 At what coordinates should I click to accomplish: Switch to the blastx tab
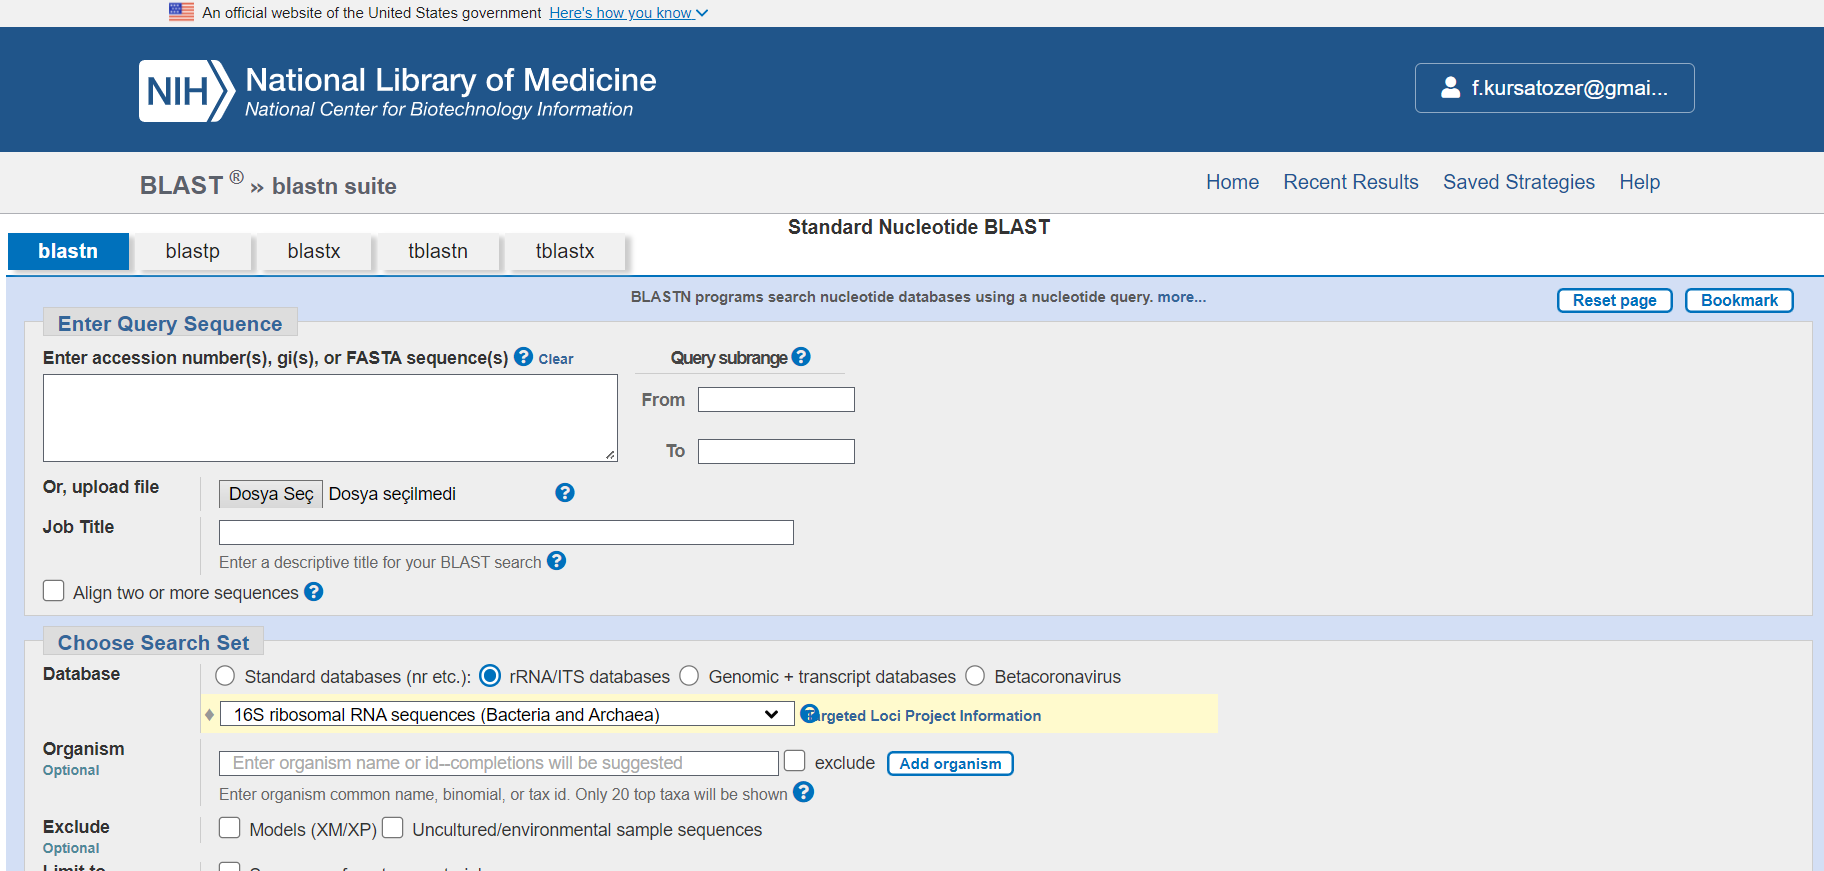point(314,251)
